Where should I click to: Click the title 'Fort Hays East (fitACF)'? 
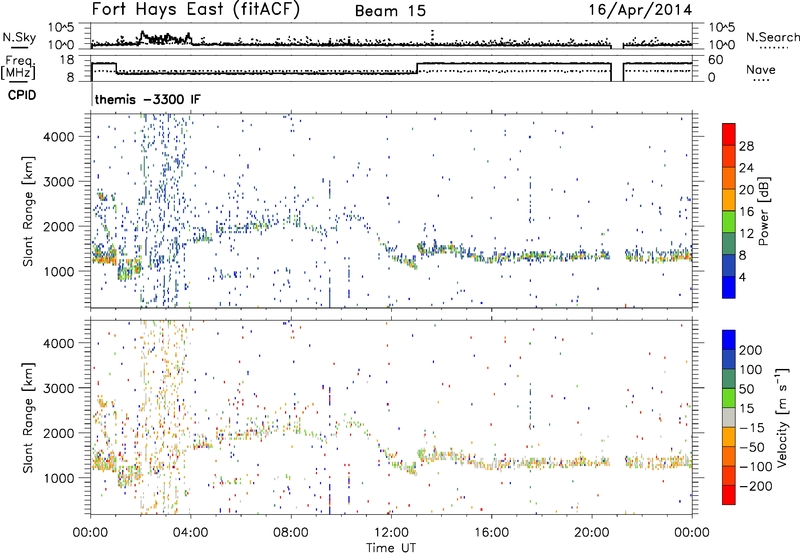coord(196,10)
